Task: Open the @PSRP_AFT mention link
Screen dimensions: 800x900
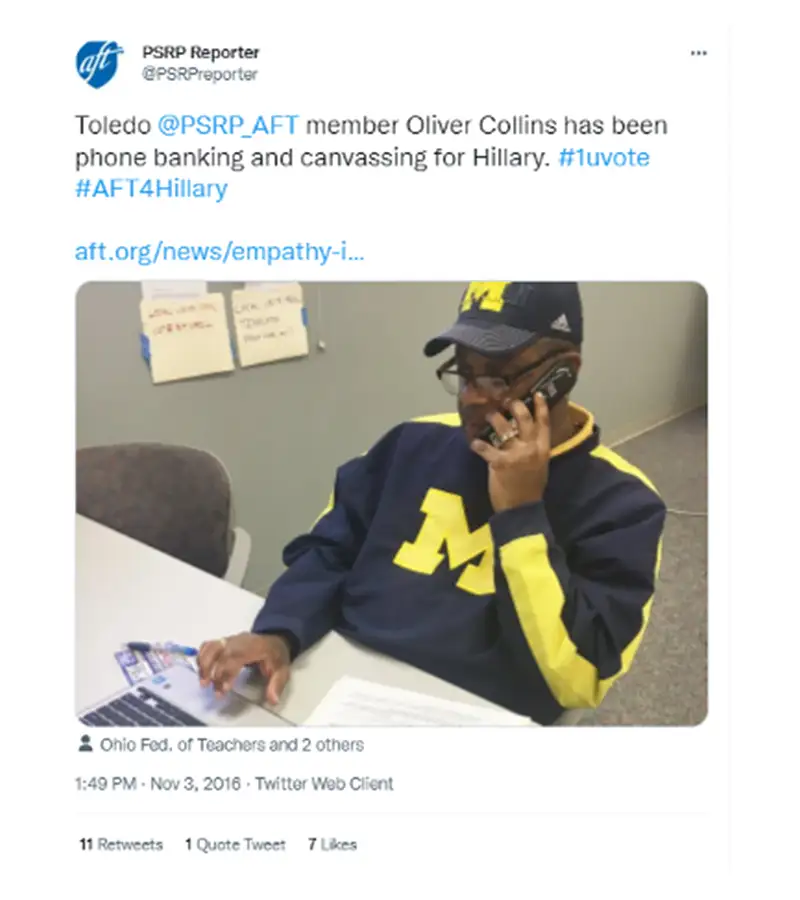Action: pos(229,126)
